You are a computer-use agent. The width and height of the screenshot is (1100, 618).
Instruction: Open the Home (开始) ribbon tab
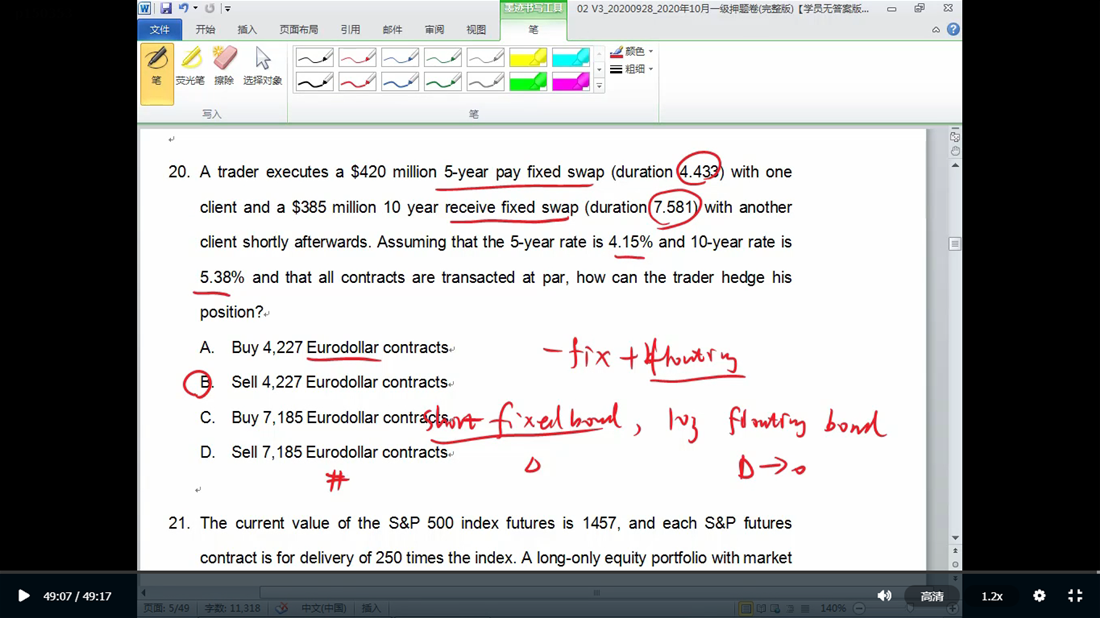[205, 29]
